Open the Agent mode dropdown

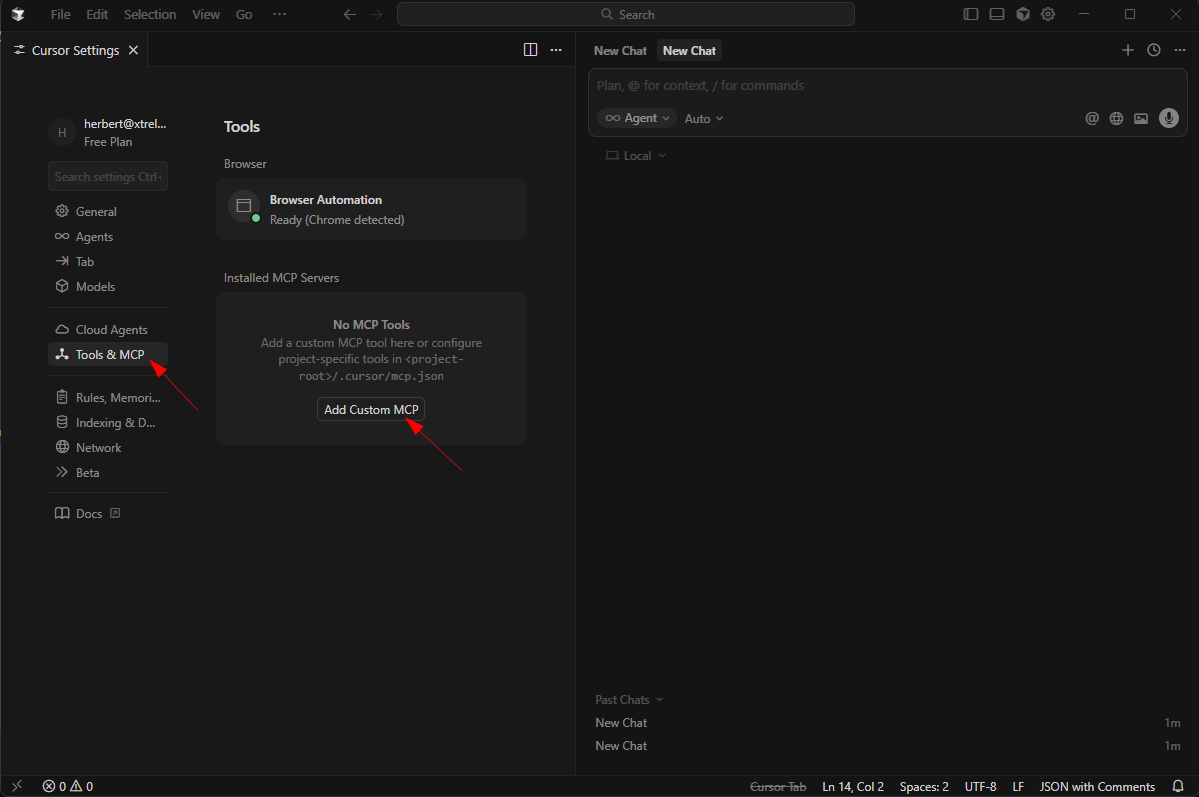pos(637,118)
